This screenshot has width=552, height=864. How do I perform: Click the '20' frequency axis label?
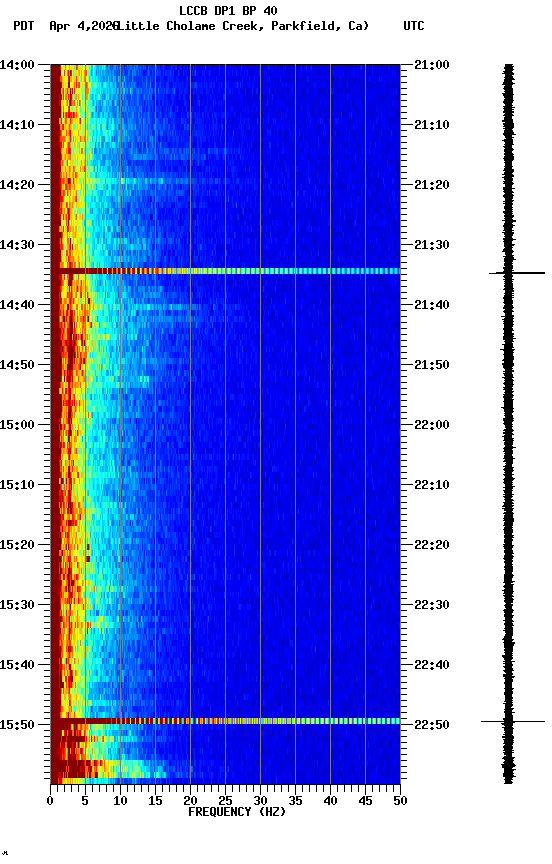[190, 801]
